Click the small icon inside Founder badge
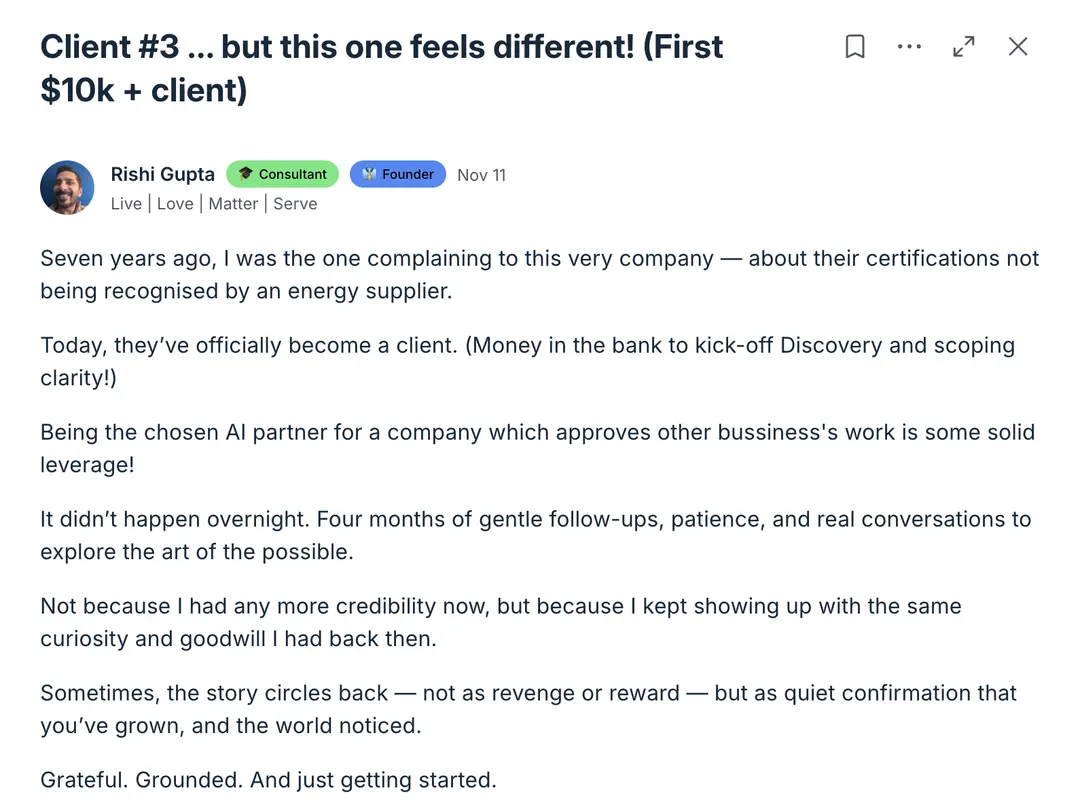 [x=369, y=174]
